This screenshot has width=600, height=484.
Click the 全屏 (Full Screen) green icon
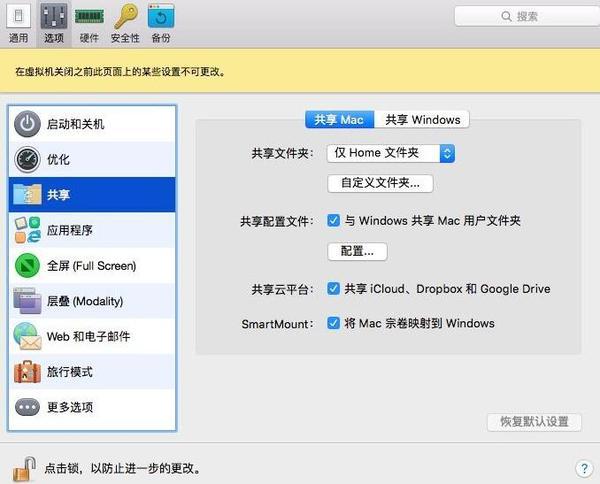click(x=27, y=266)
